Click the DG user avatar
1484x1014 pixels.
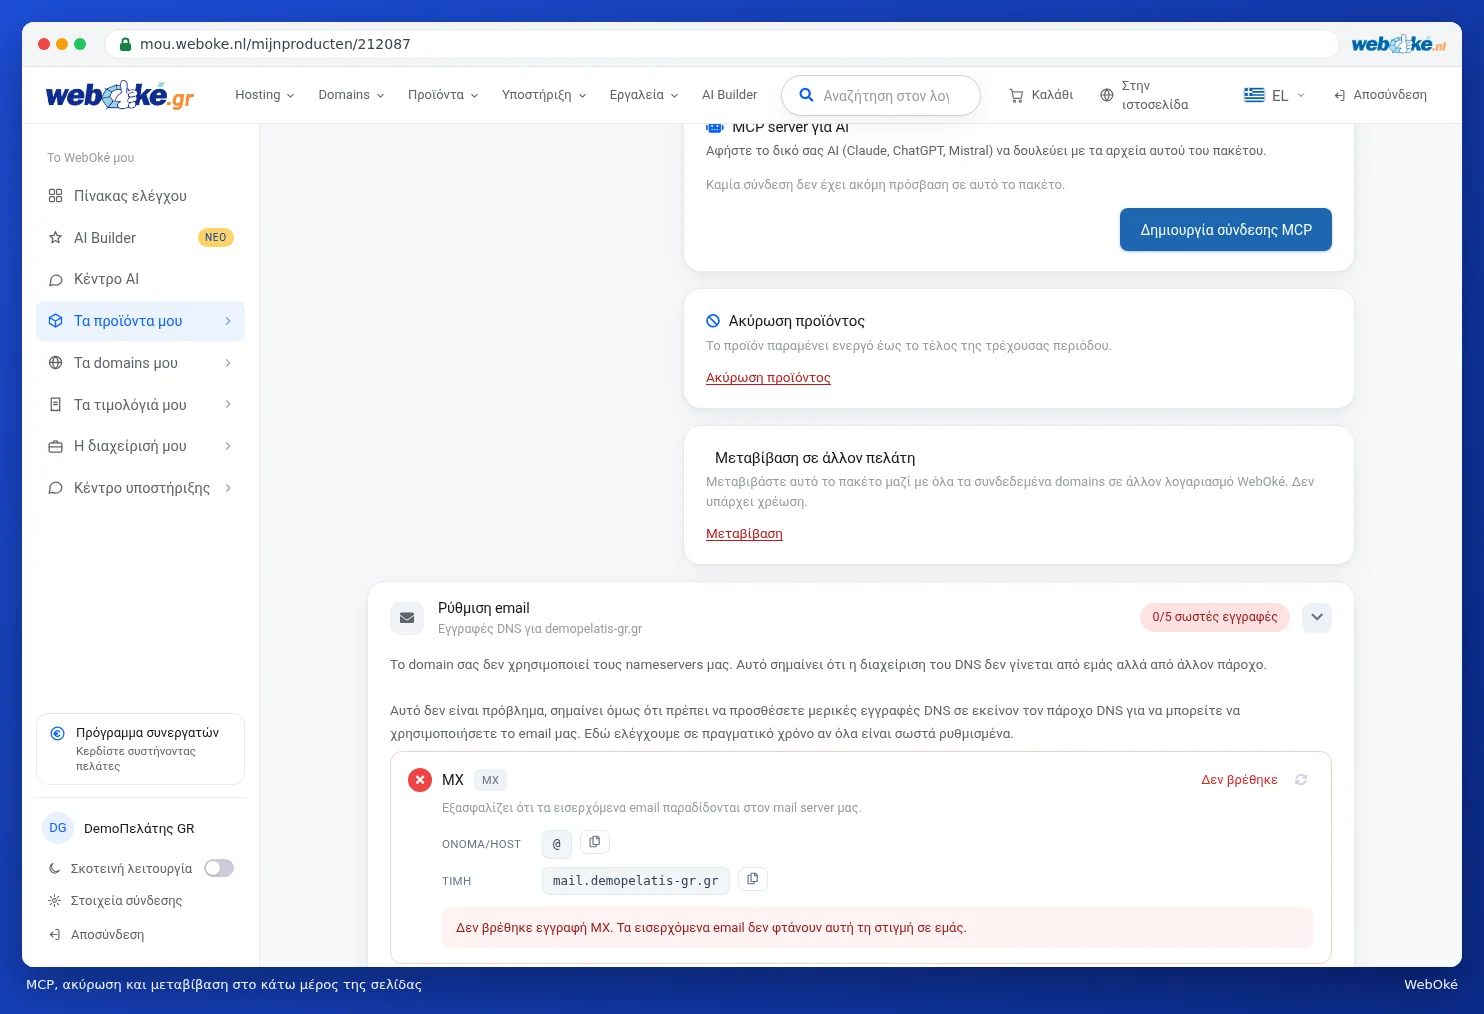tap(58, 828)
